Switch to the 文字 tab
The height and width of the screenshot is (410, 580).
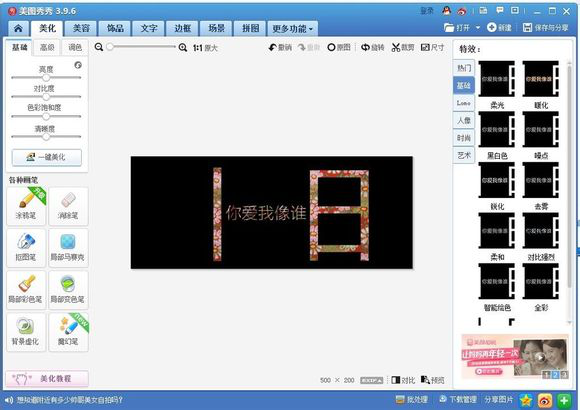click(x=149, y=28)
